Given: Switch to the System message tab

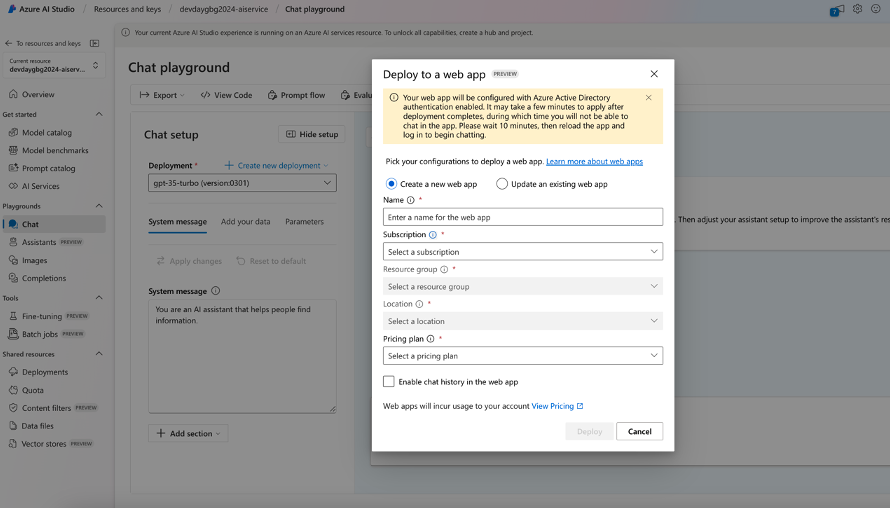Looking at the screenshot, I should [178, 222].
